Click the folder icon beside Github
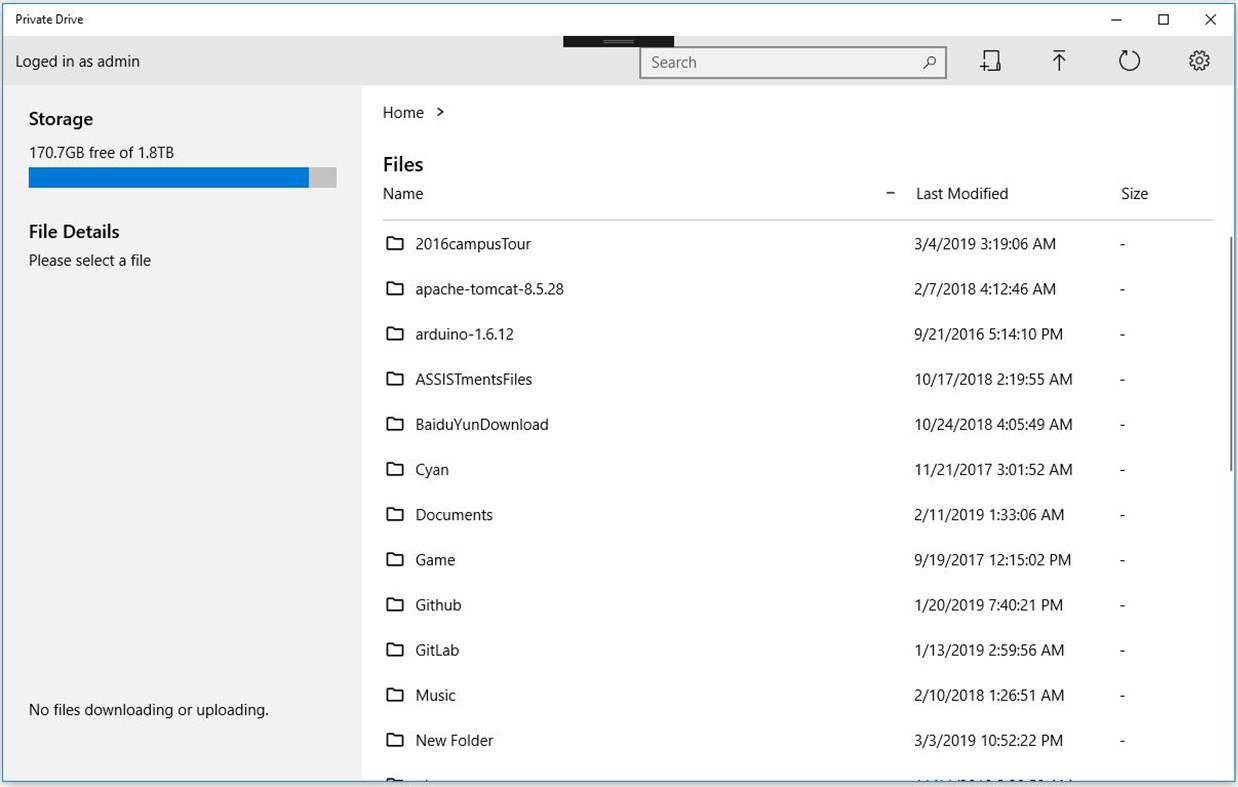 point(395,605)
